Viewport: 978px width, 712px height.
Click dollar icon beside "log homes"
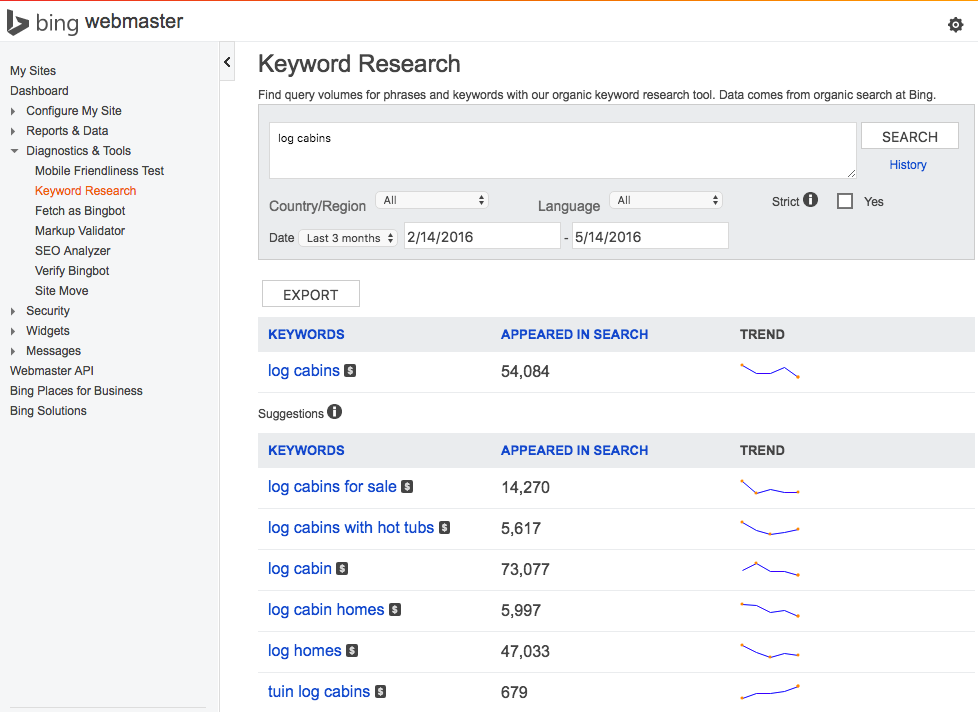tap(351, 651)
